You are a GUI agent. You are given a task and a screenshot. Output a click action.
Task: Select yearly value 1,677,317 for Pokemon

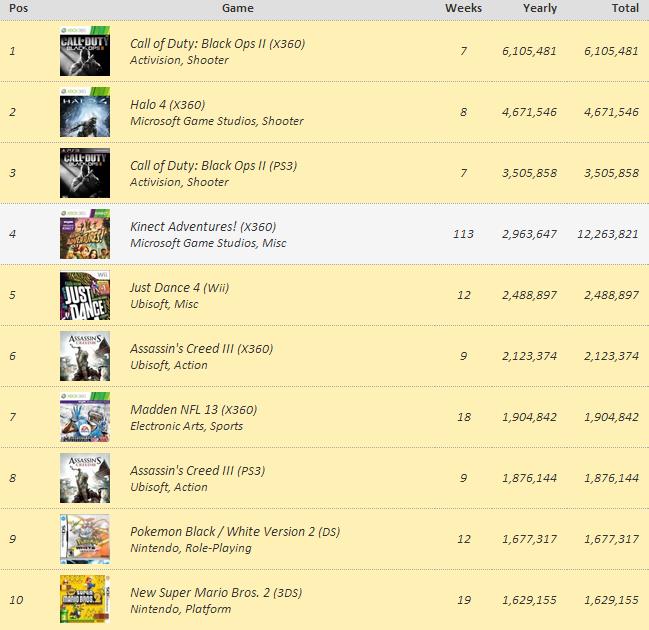tap(529, 539)
